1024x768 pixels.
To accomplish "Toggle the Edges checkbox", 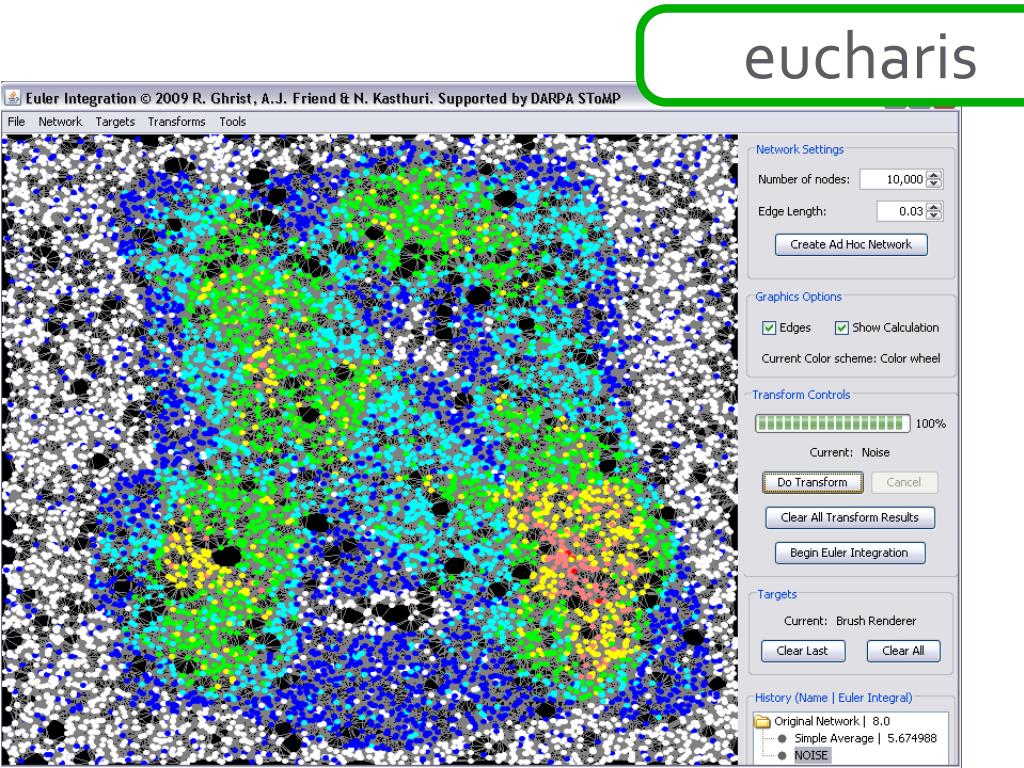I will point(769,328).
